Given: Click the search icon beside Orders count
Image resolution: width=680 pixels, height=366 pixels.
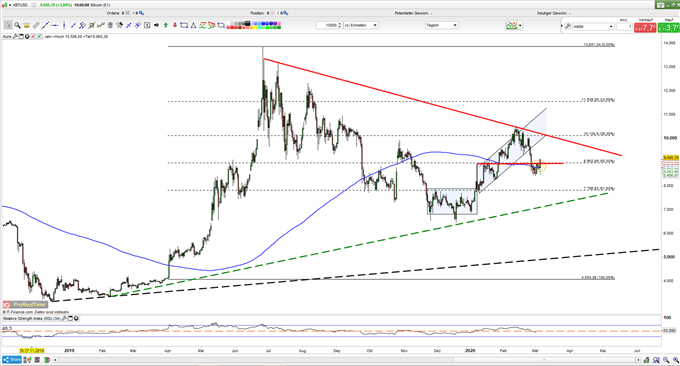Looking at the screenshot, I should tap(141, 13).
